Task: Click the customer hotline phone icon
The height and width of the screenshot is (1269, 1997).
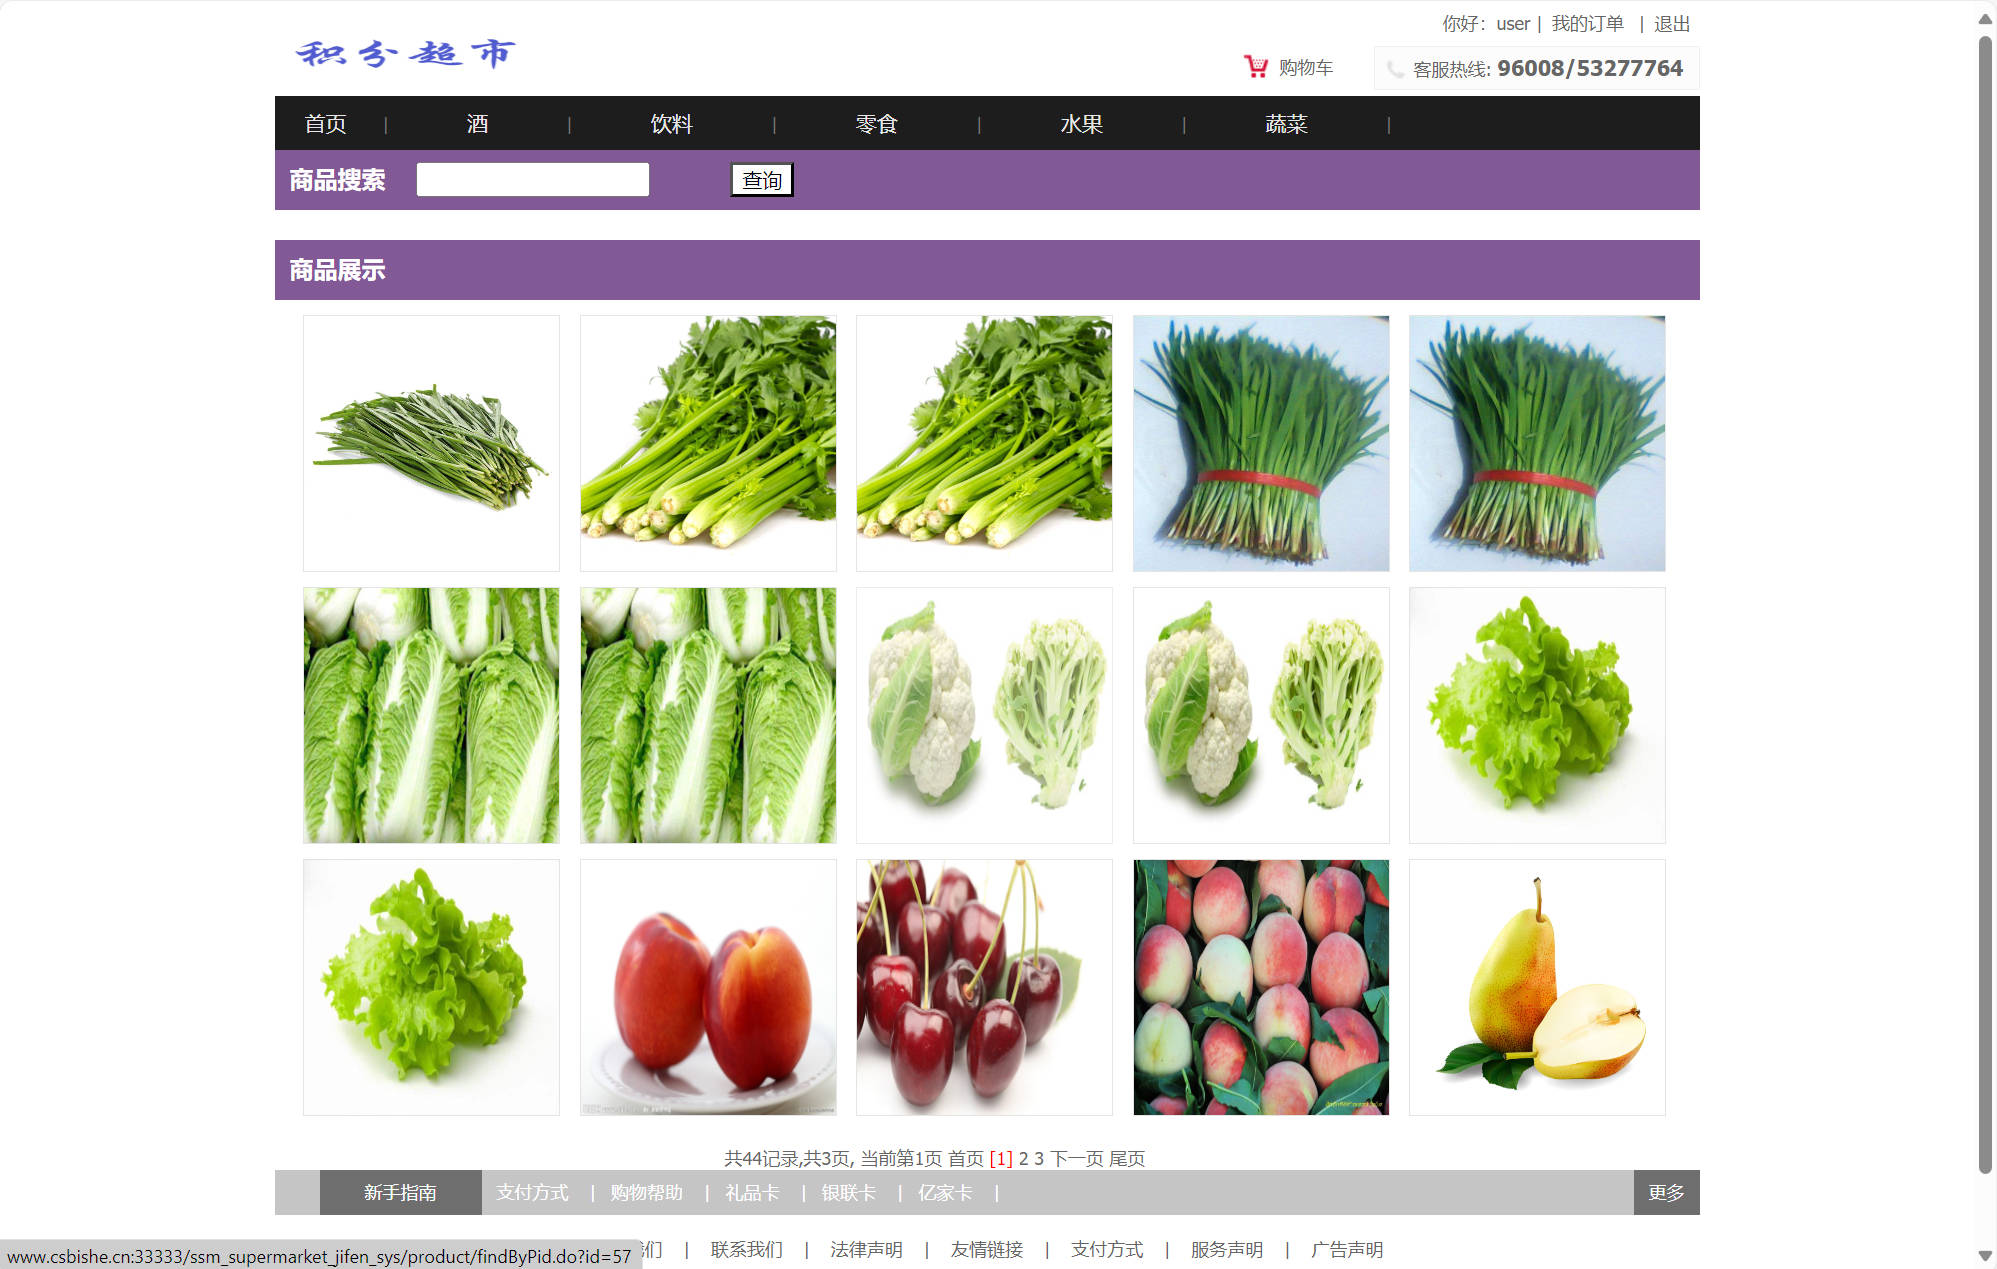Action: pos(1395,69)
